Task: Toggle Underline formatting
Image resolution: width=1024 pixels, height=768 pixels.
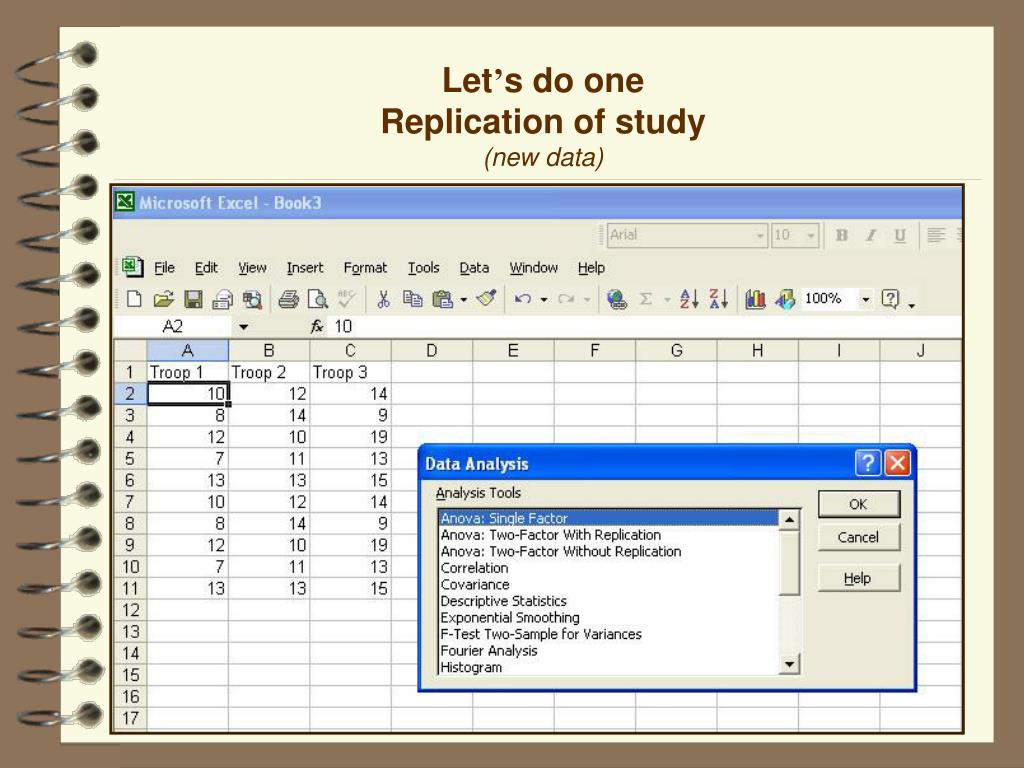Action: 900,235
